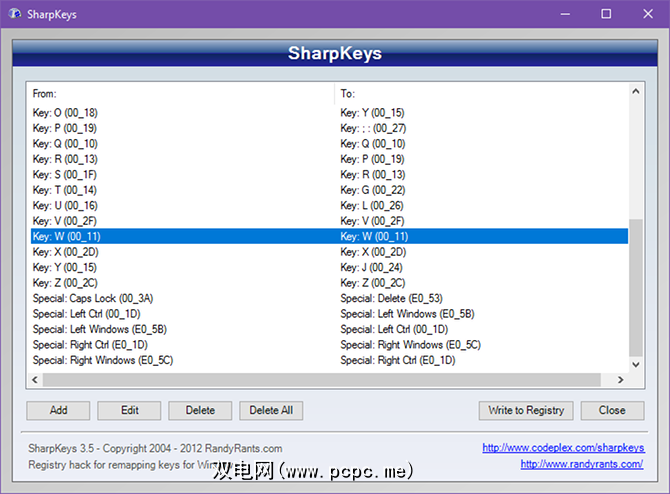Click the Edit button
The height and width of the screenshot is (494, 670).
129,410
